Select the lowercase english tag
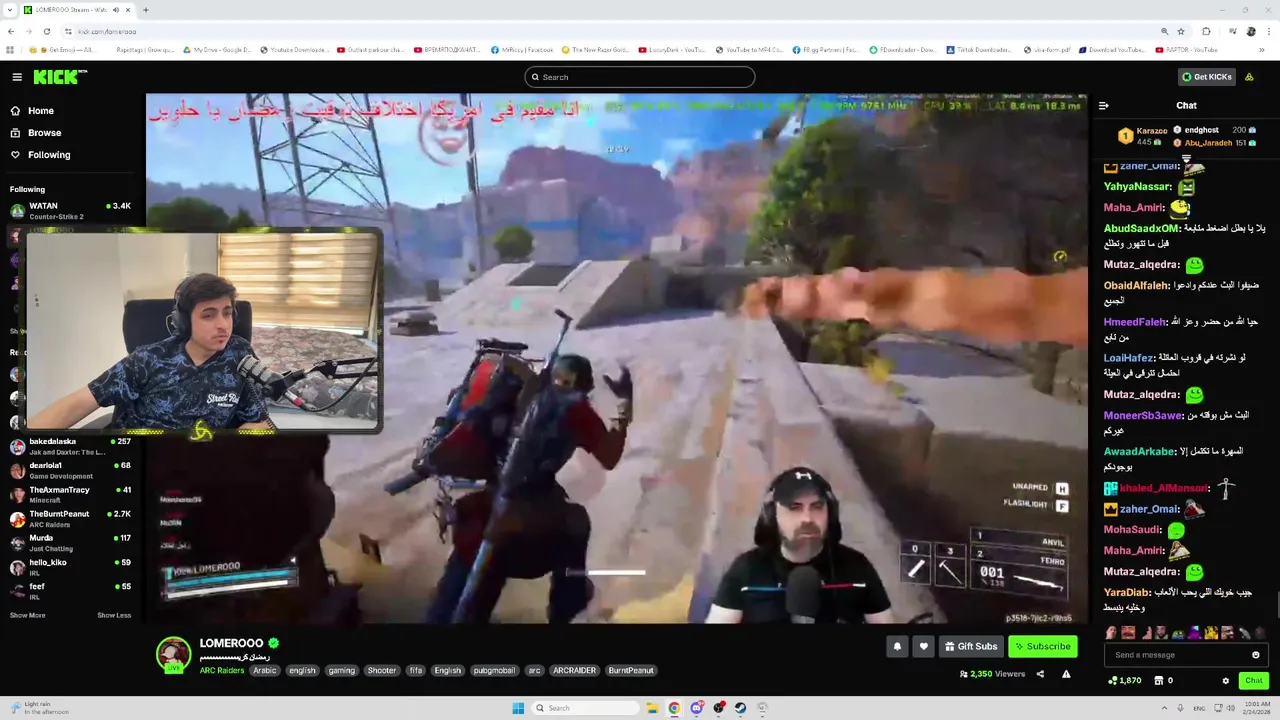Image resolution: width=1280 pixels, height=720 pixels. point(302,670)
